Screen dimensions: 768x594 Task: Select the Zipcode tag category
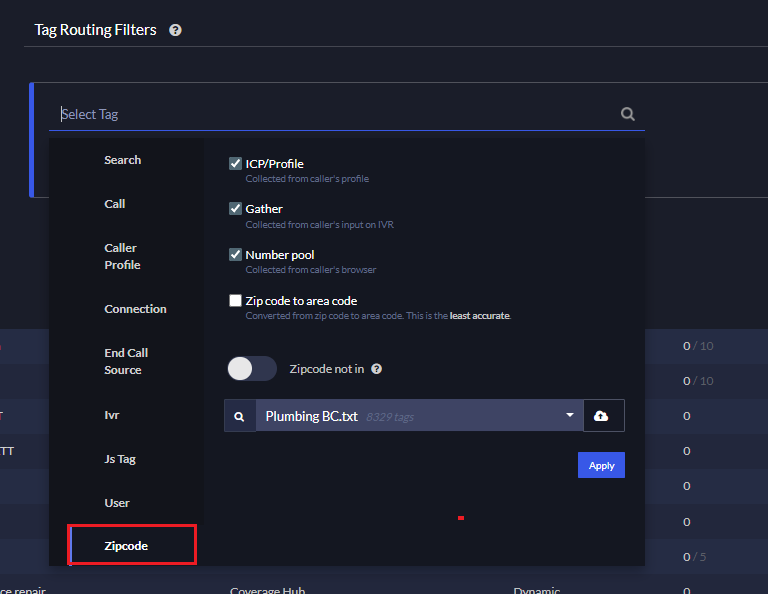point(126,546)
